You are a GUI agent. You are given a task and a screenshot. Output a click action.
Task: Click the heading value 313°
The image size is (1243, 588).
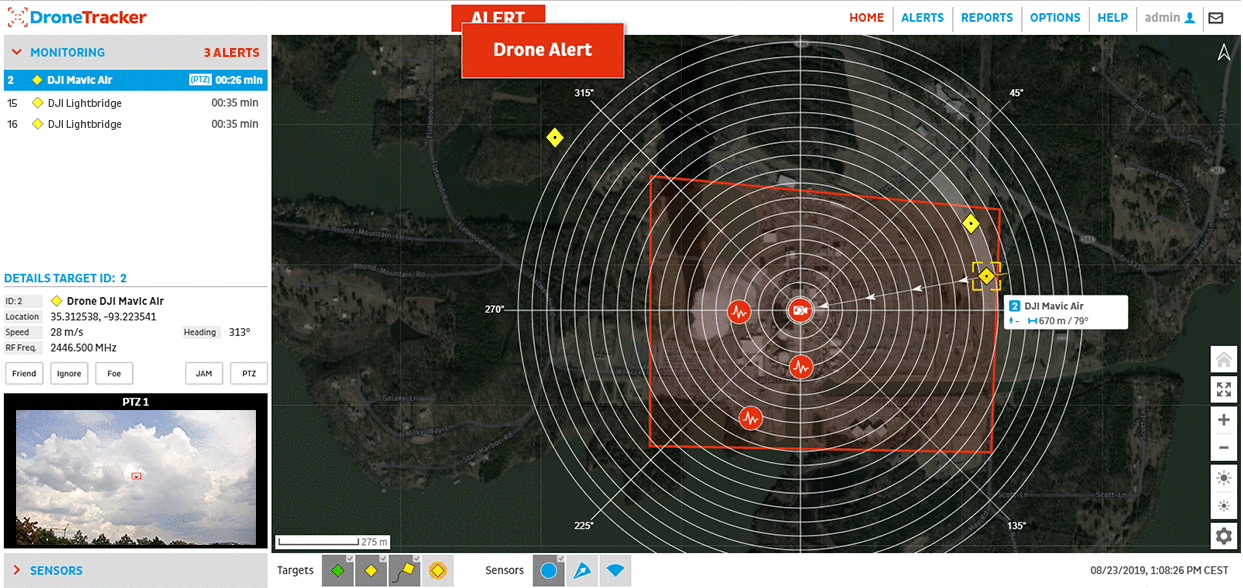pos(240,332)
